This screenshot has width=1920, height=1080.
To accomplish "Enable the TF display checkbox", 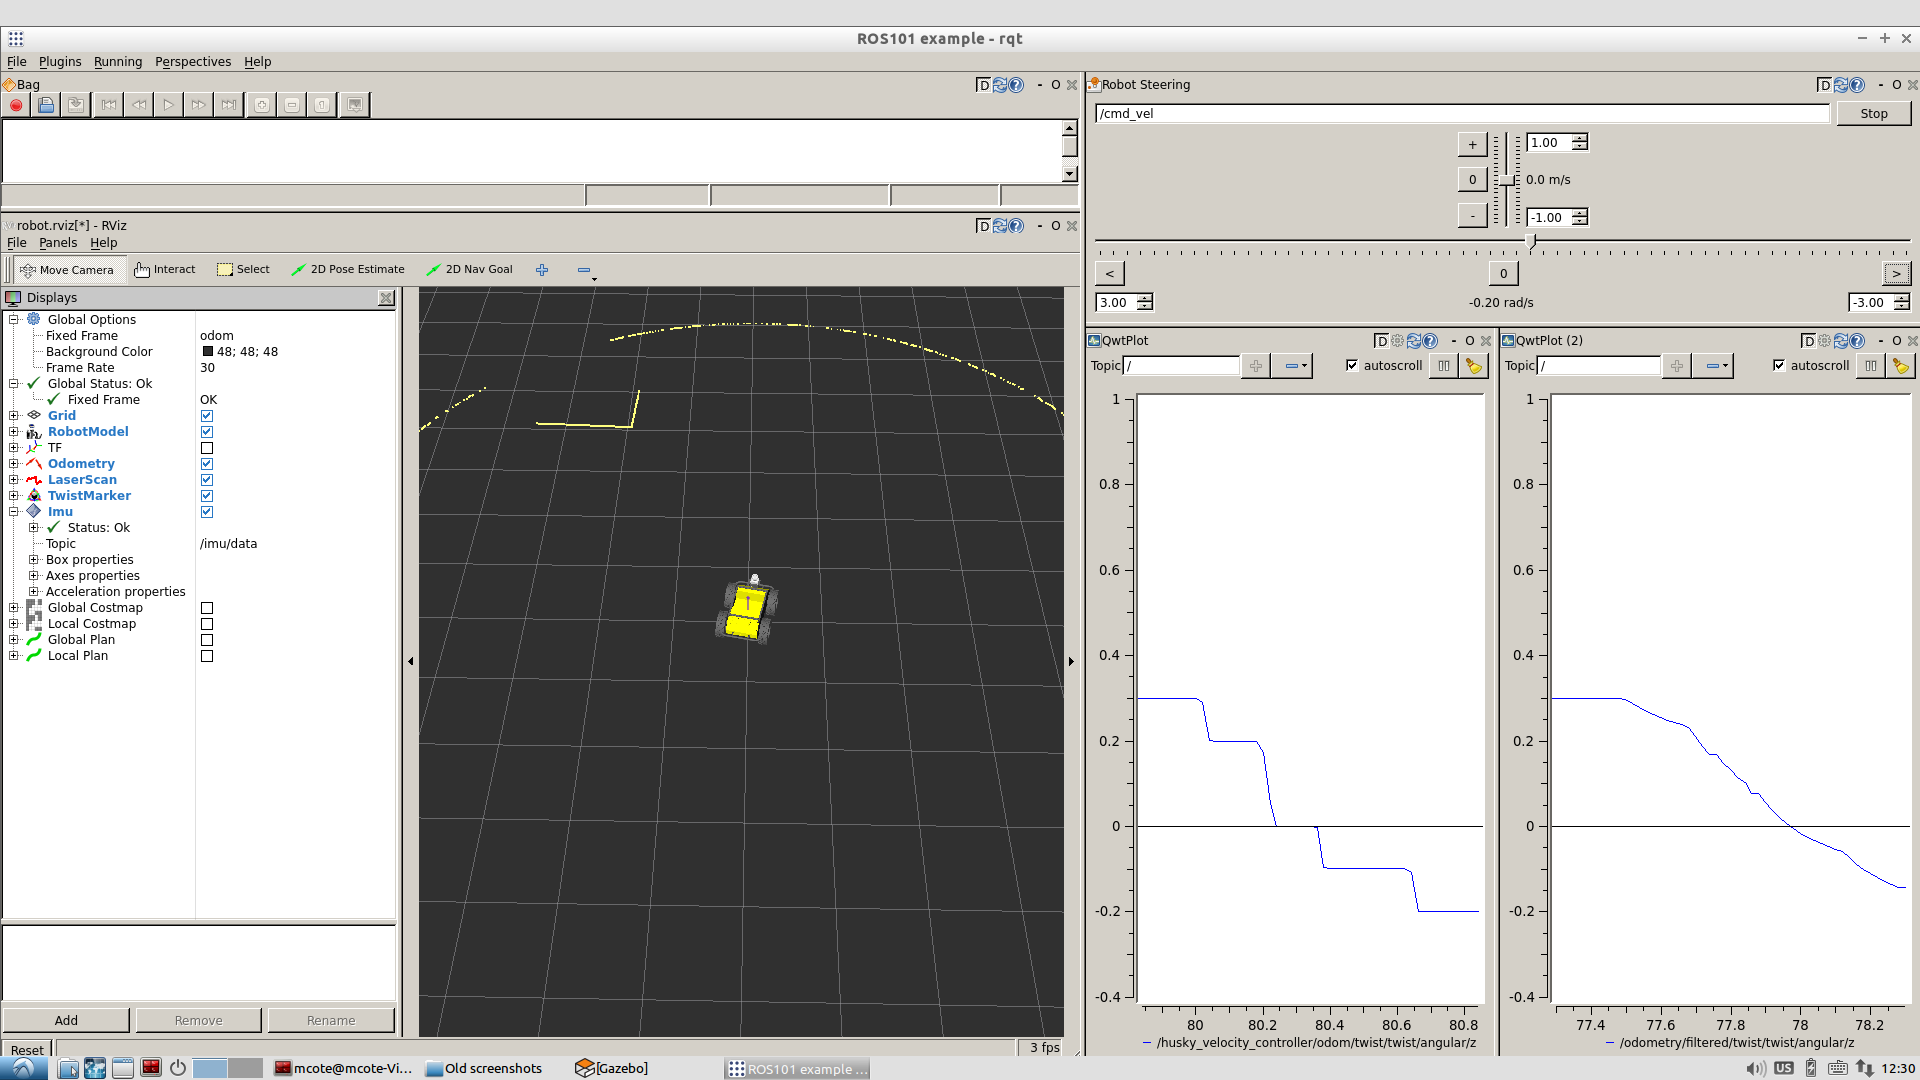I will click(207, 448).
